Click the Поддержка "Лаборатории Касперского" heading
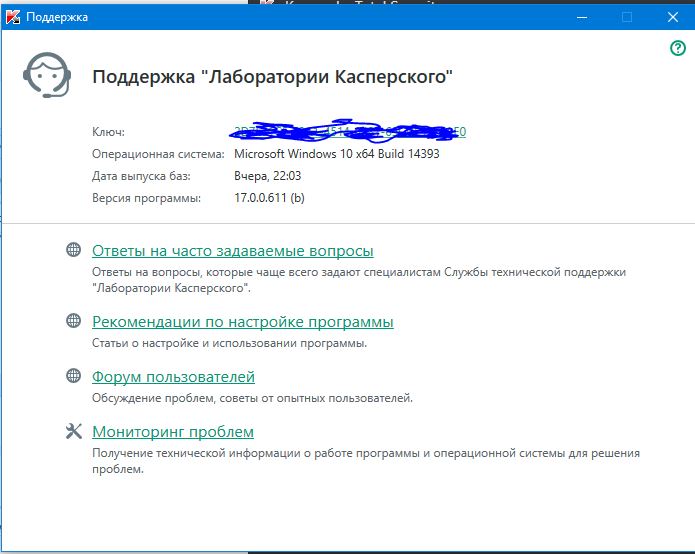This screenshot has height=554, width=695. 273,77
